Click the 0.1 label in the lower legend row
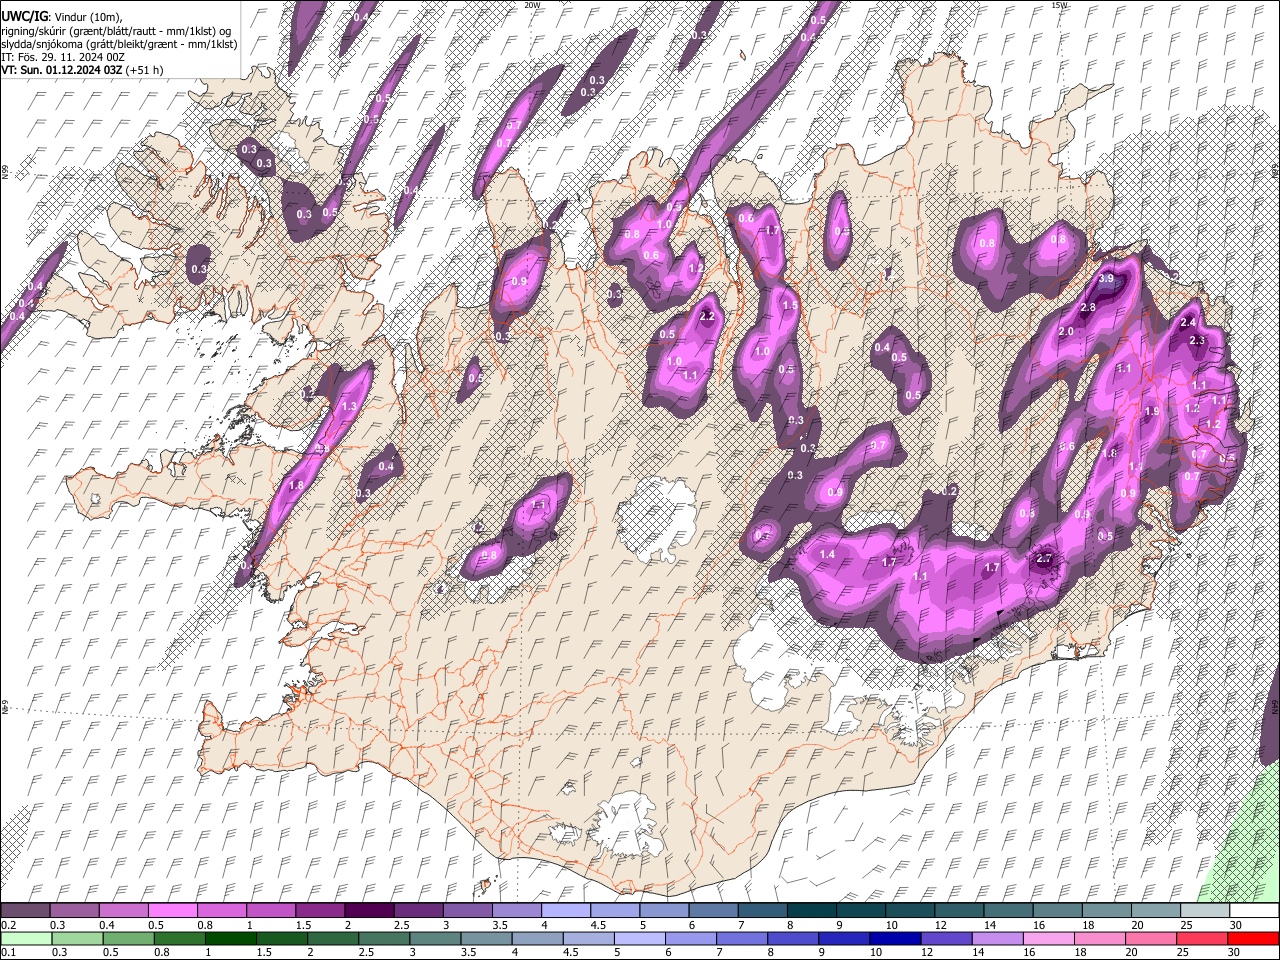This screenshot has width=1280, height=960. point(8,952)
